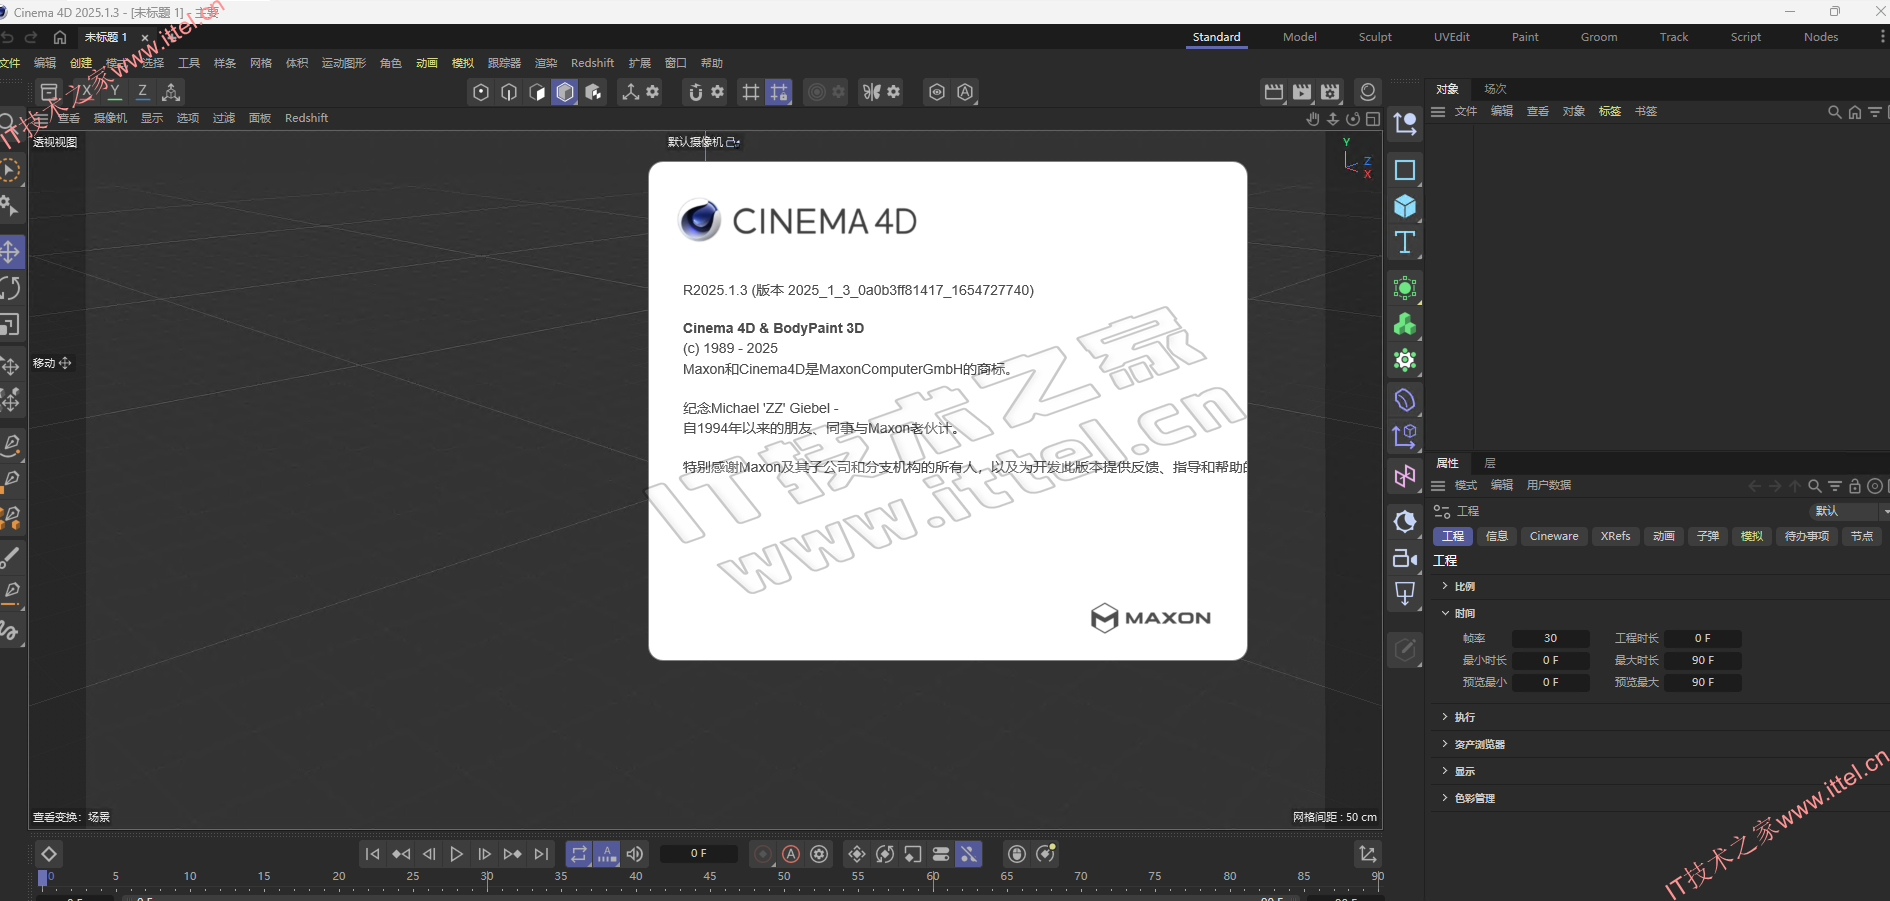Open the 默认 dropdown in attributes
The image size is (1890, 901).
[1849, 511]
